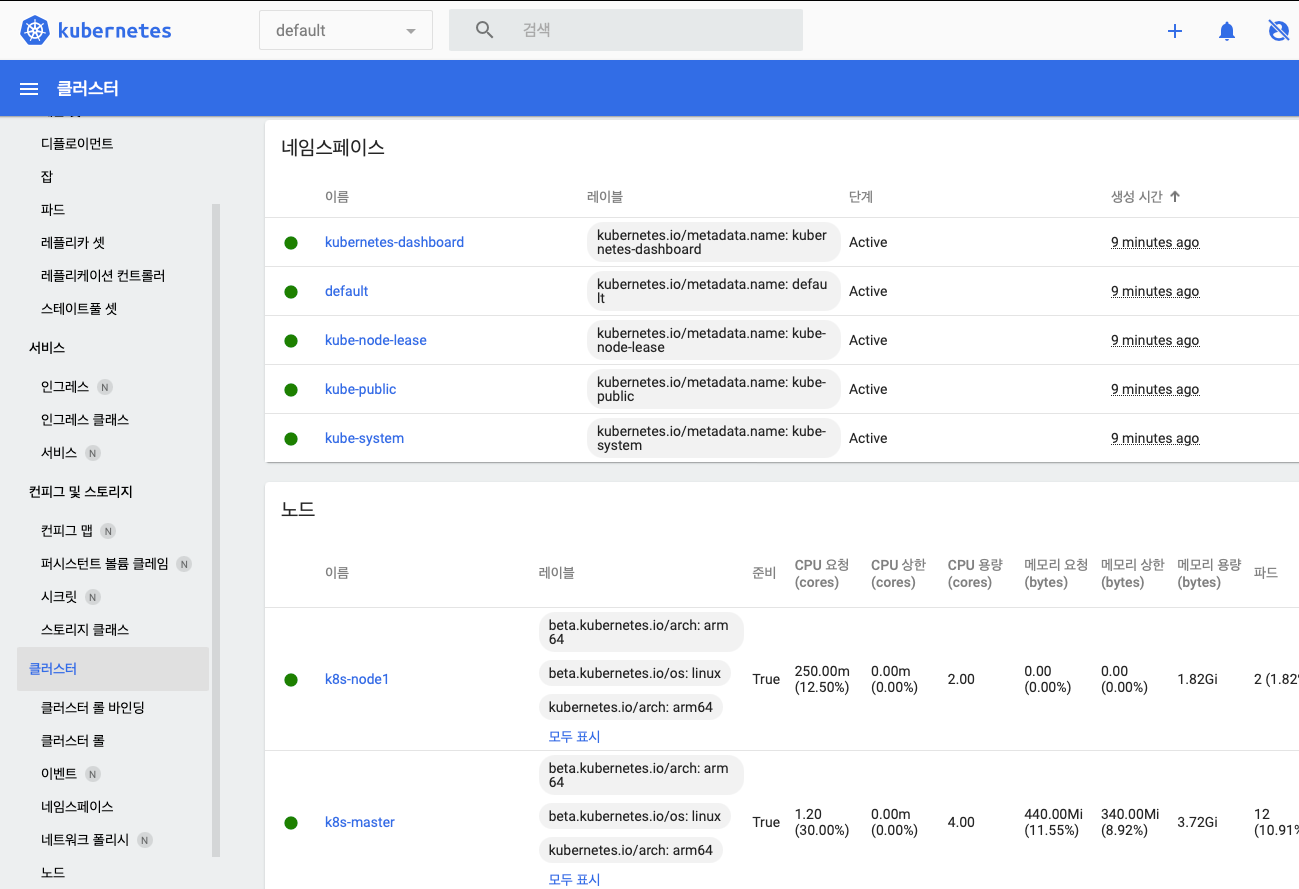
Task: Click green status dot for k8s-node1
Action: 291,680
